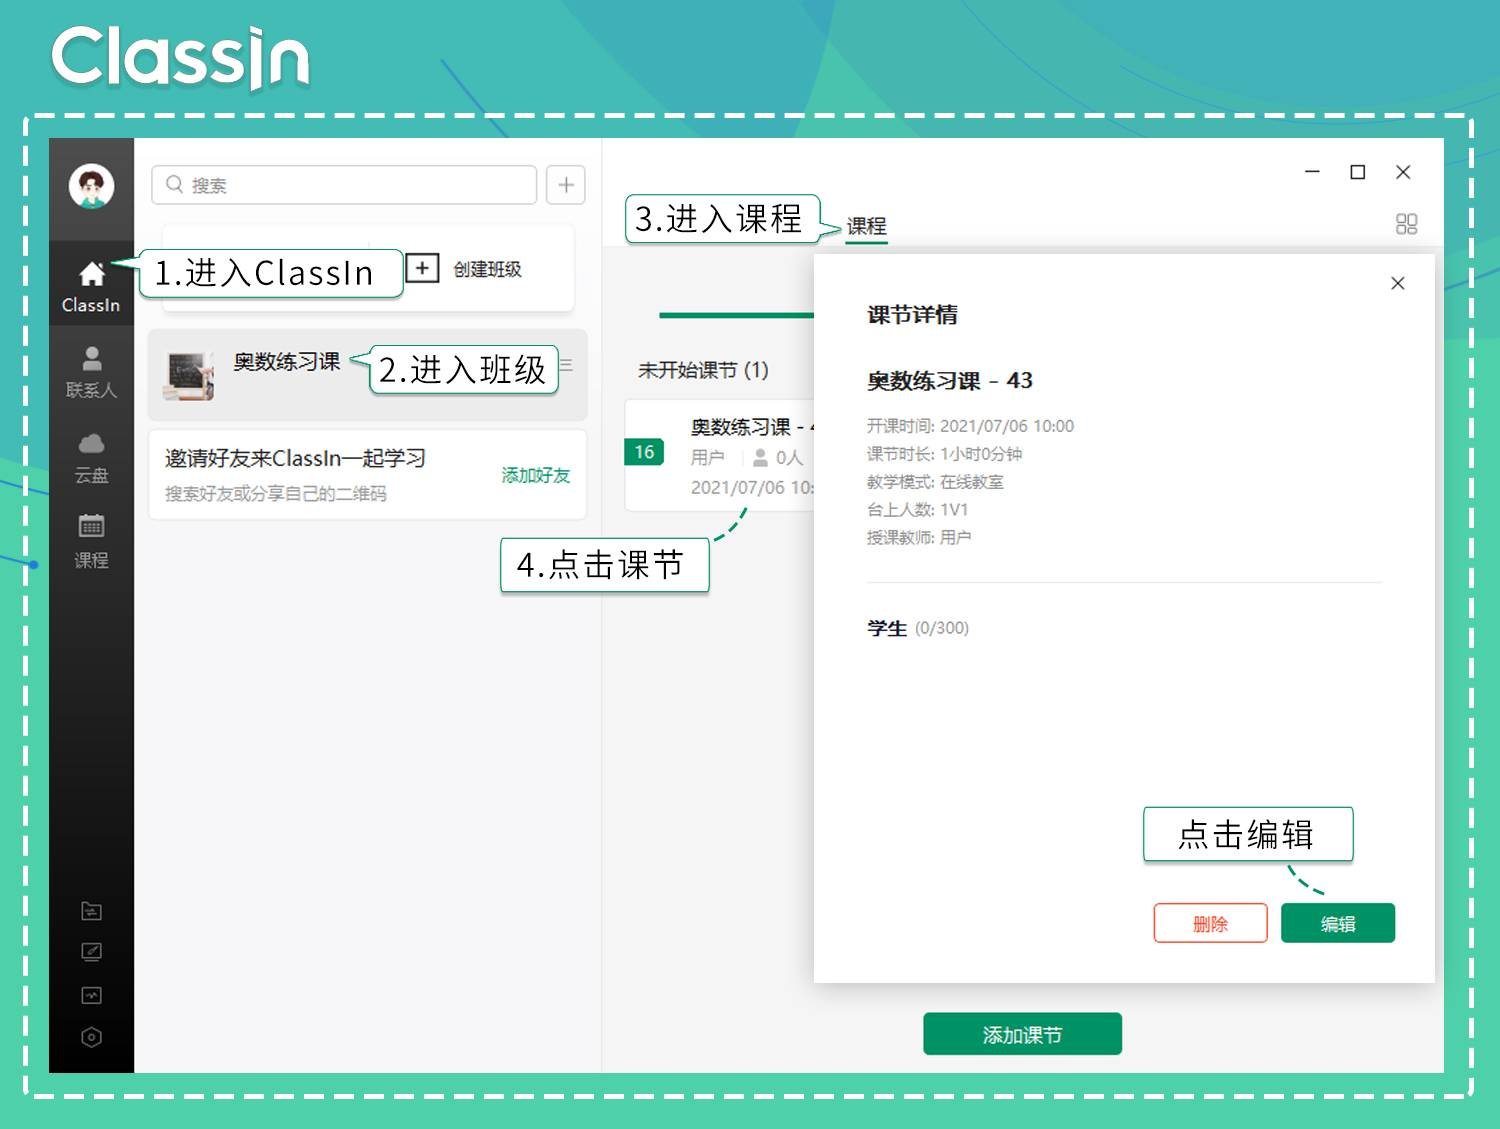Click the 台上人数: 1V1 line
The width and height of the screenshot is (1500, 1129).
point(917,510)
